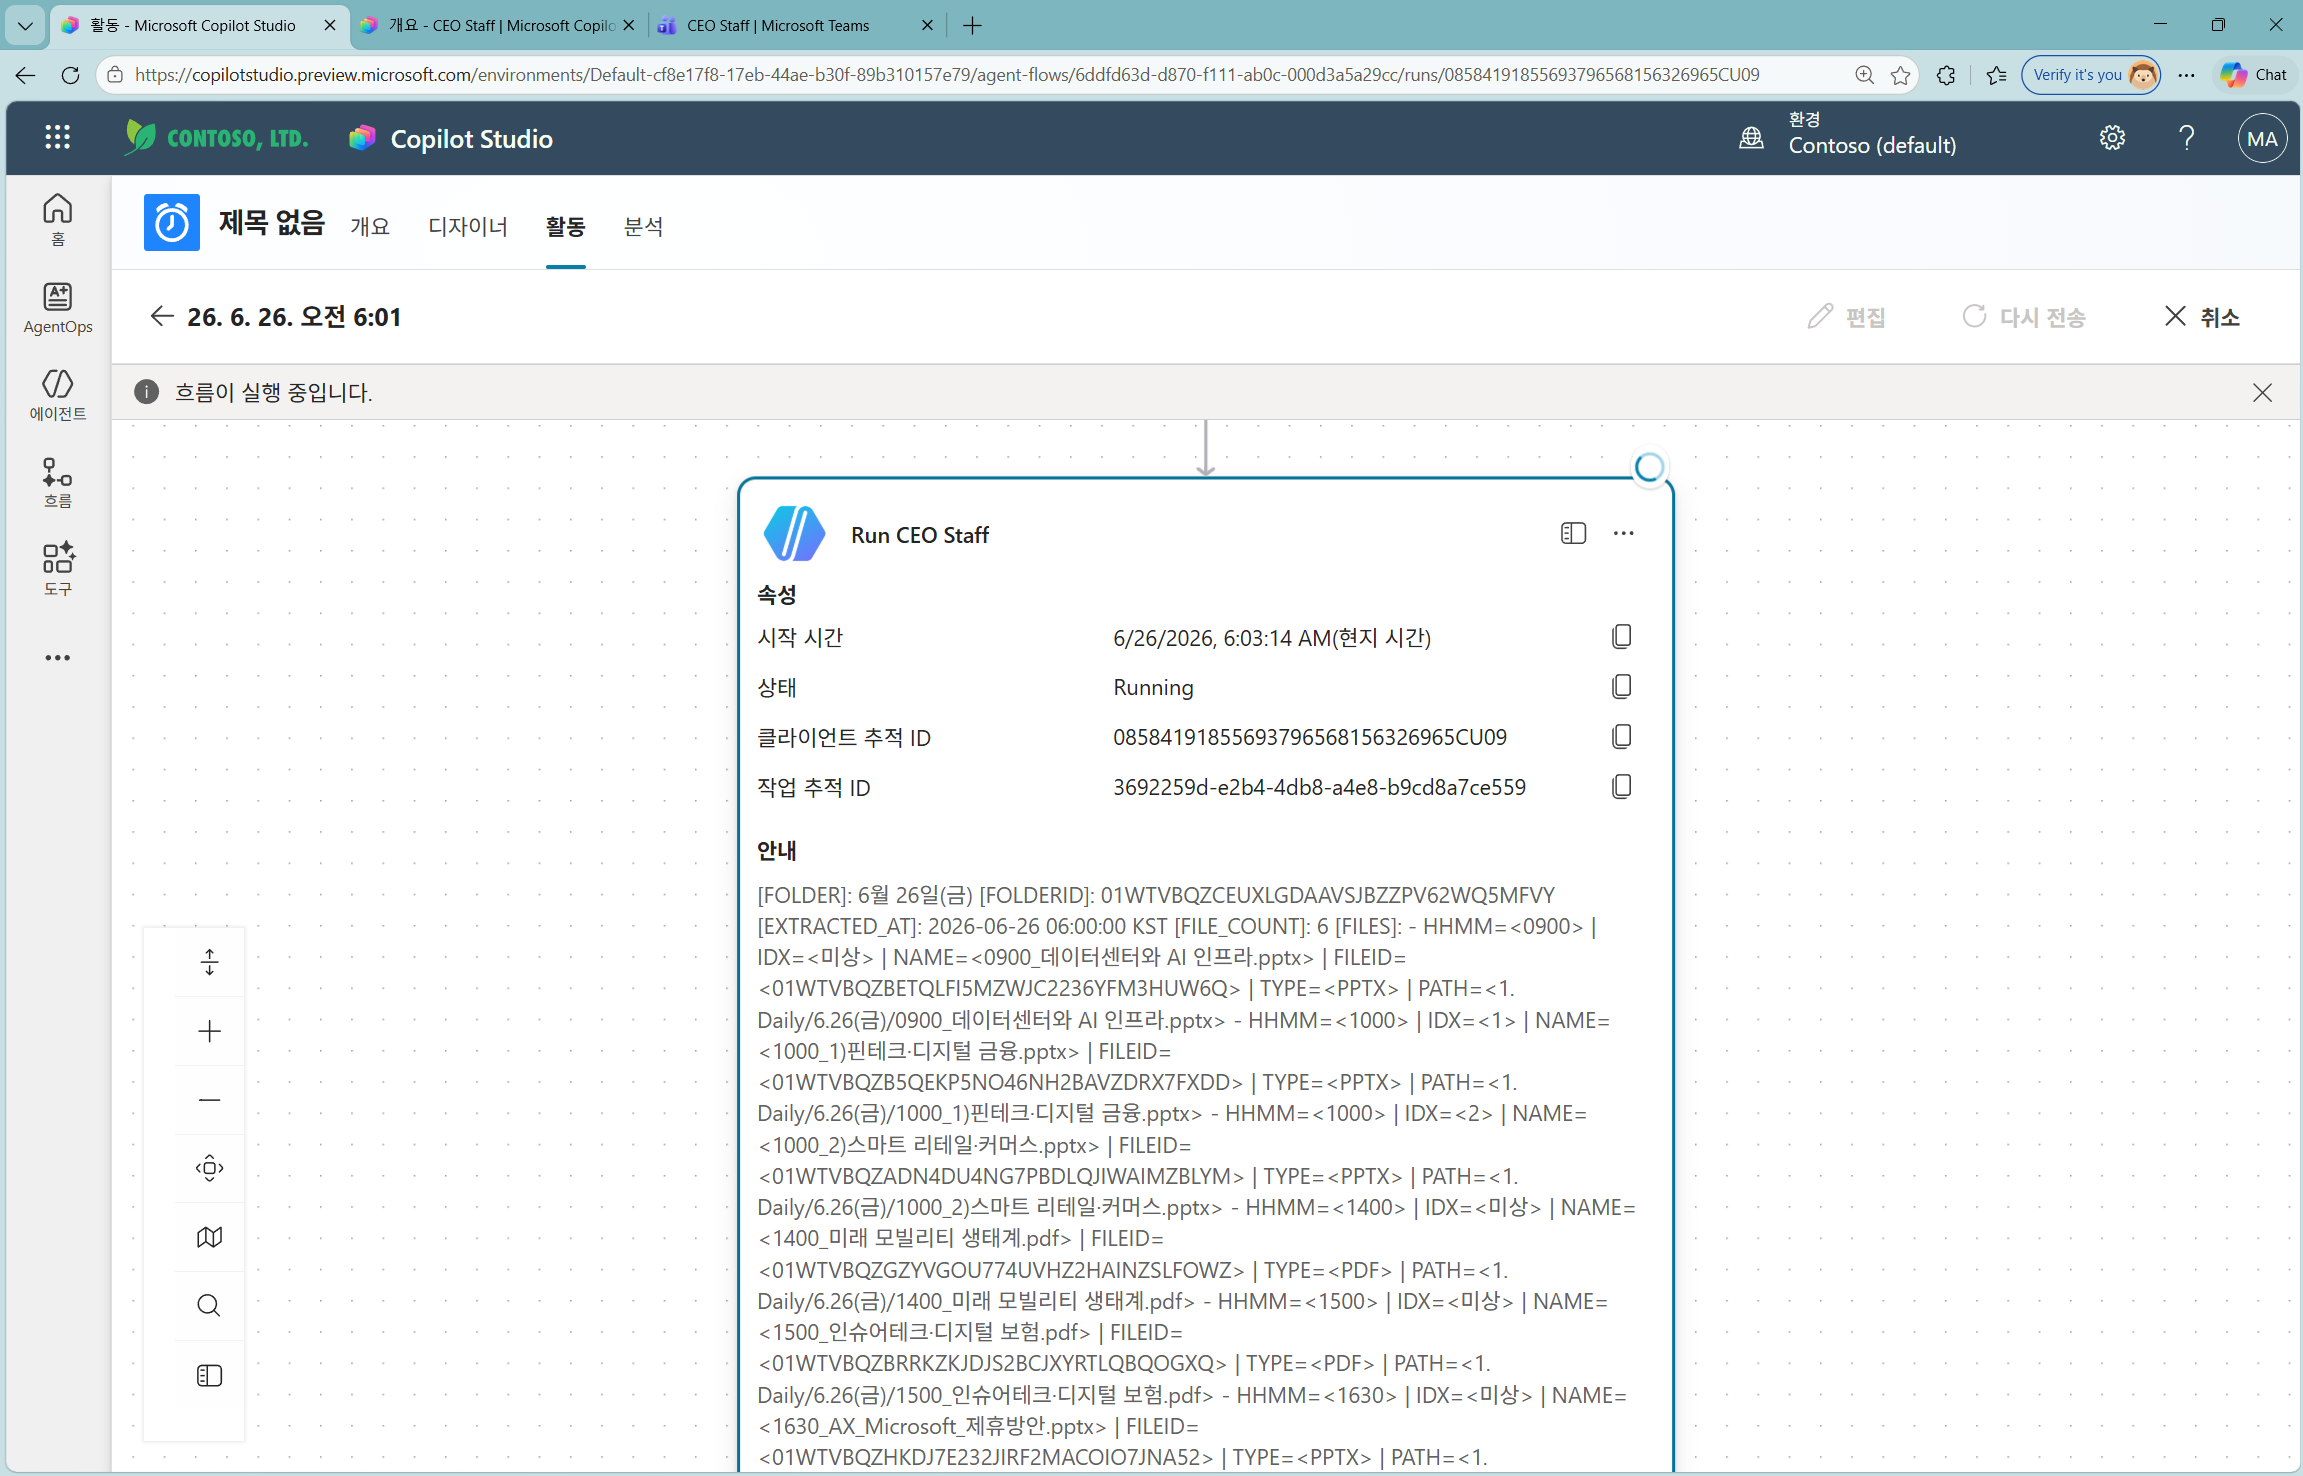Click the 제목 없음 flow title
The width and height of the screenshot is (2303, 1476).
tap(272, 223)
